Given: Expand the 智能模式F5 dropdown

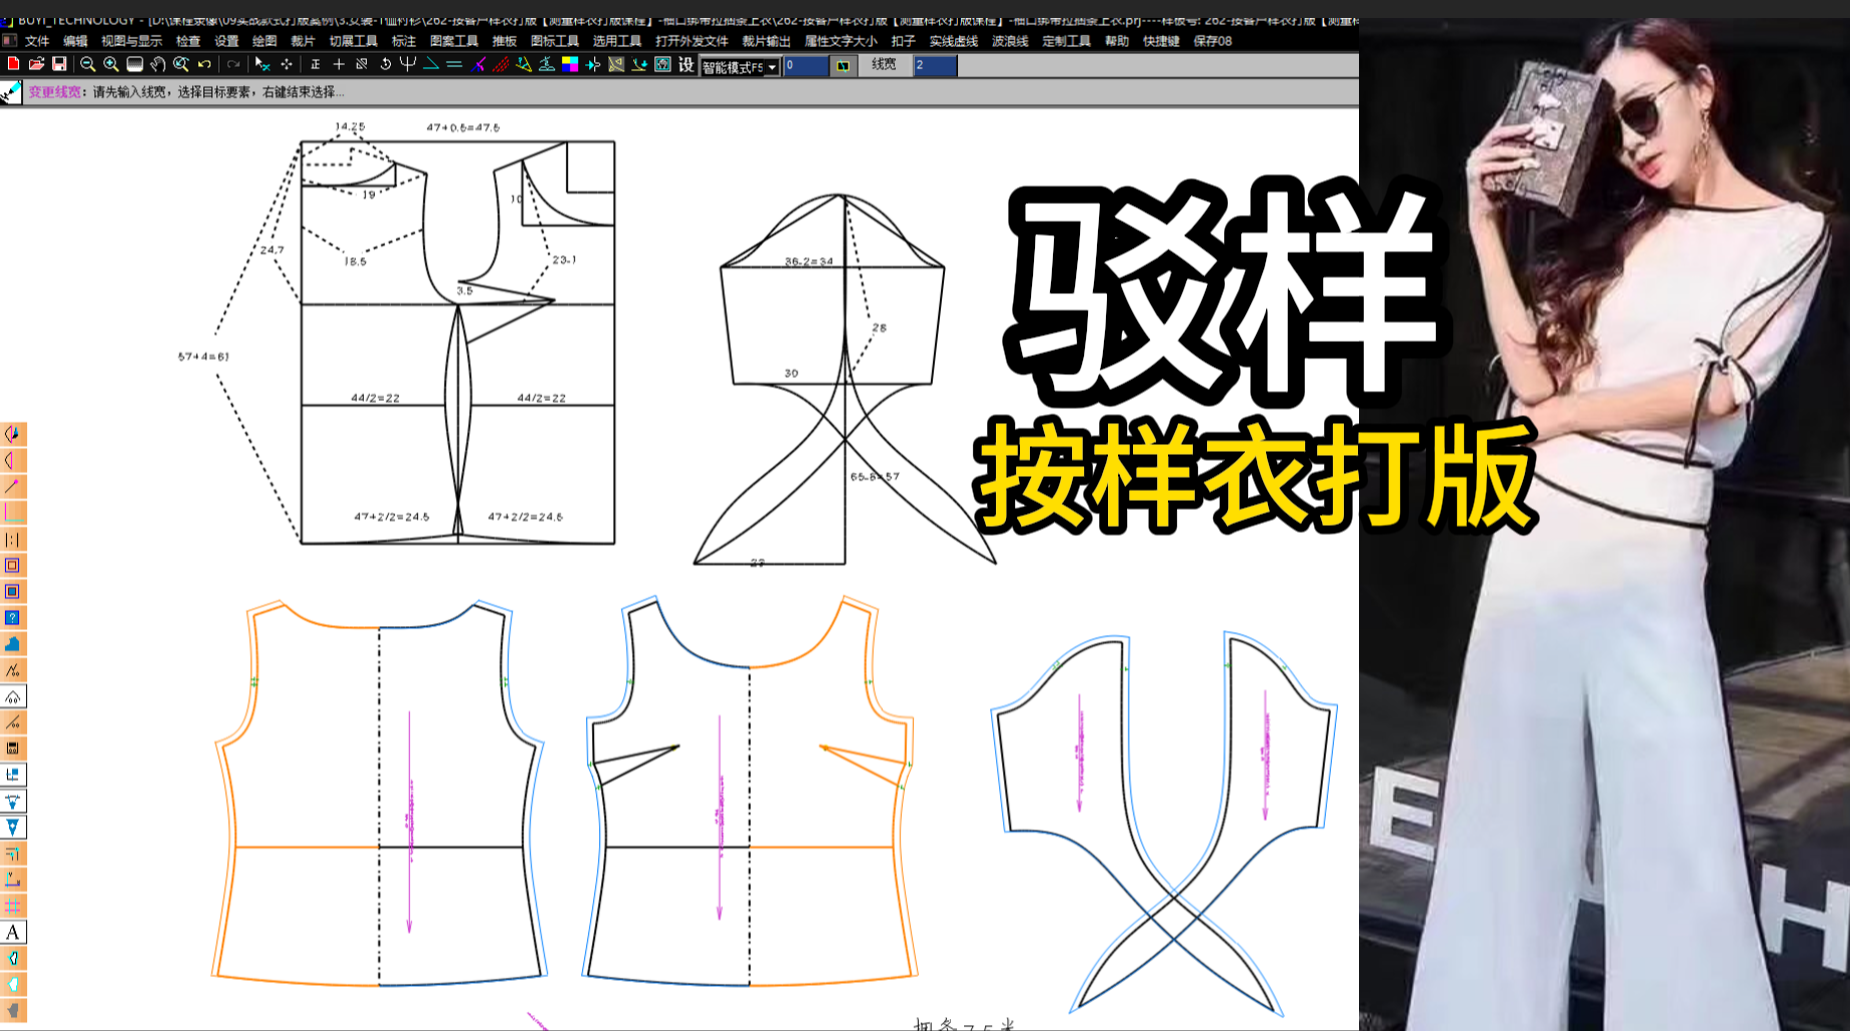Looking at the screenshot, I should [x=772, y=67].
